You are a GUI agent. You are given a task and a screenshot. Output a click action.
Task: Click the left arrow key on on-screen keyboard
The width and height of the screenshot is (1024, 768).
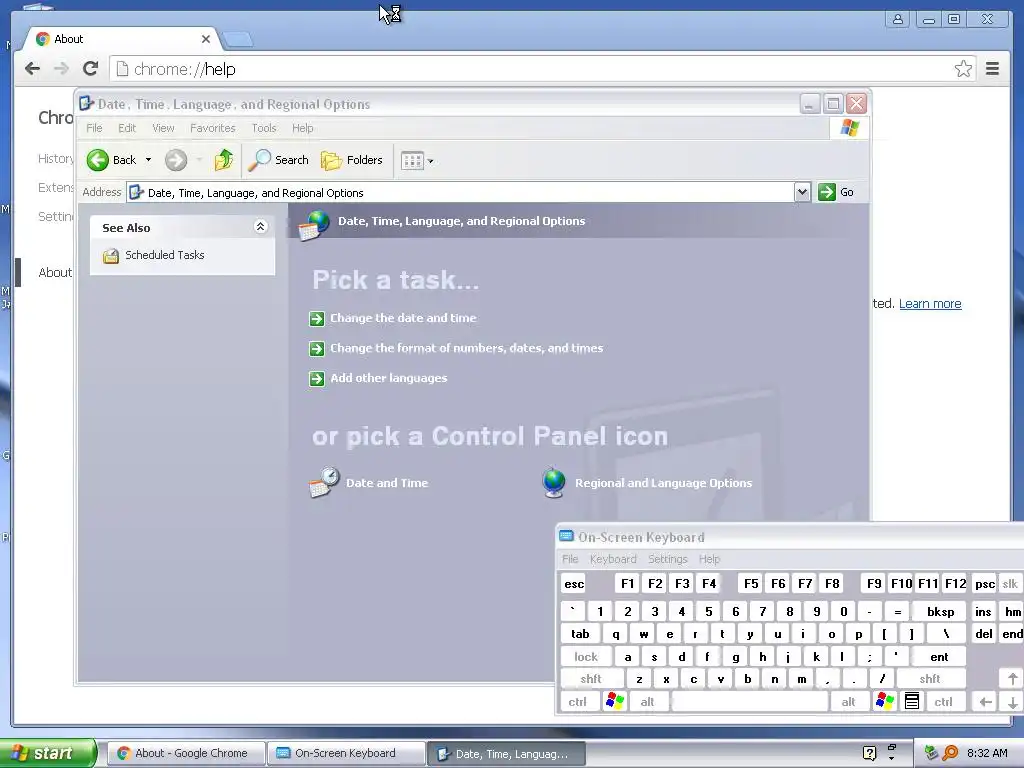tap(985, 702)
